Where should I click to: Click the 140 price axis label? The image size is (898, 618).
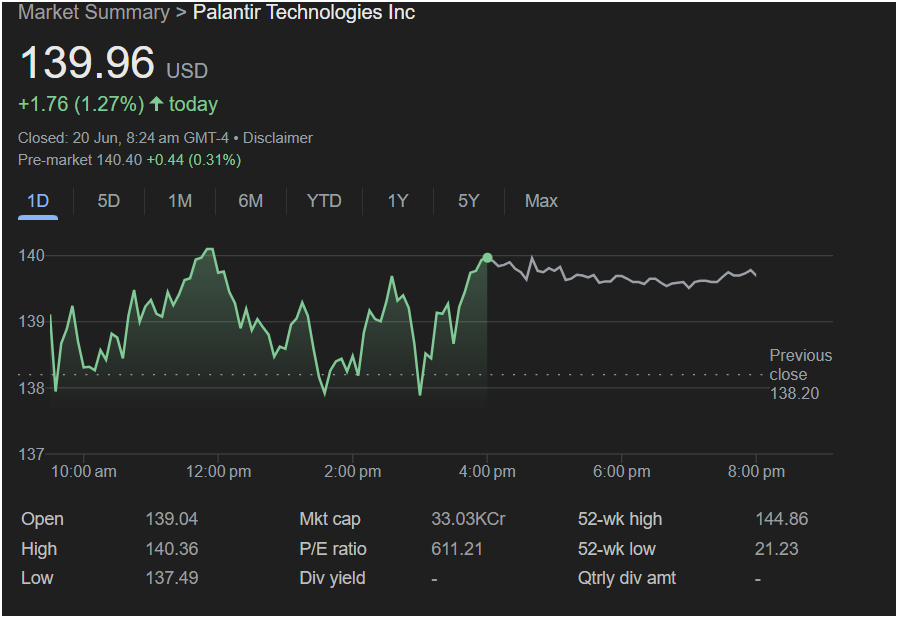[x=31, y=255]
